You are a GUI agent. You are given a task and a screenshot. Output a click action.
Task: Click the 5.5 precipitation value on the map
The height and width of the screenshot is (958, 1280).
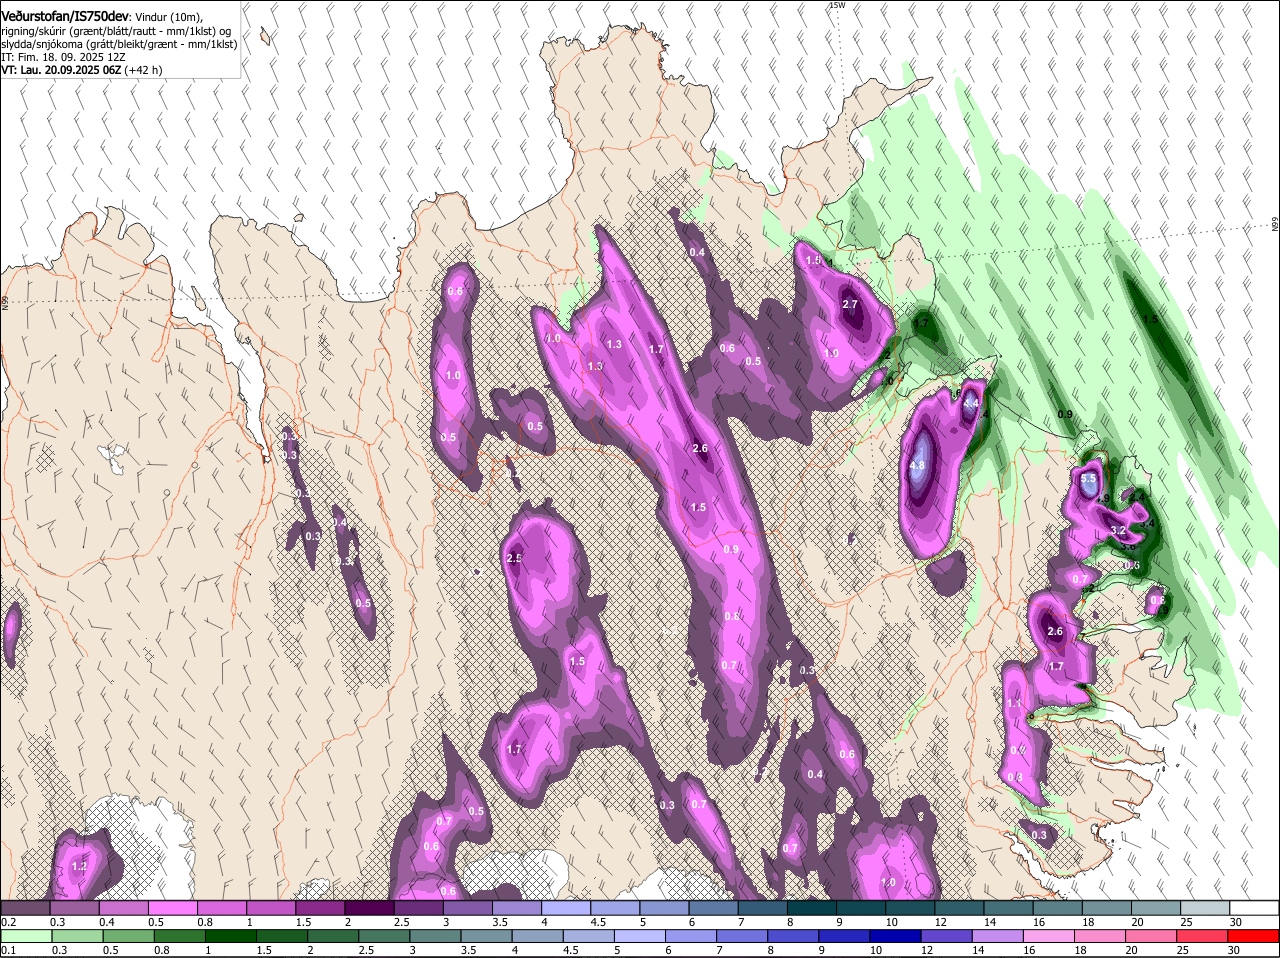coord(1089,479)
